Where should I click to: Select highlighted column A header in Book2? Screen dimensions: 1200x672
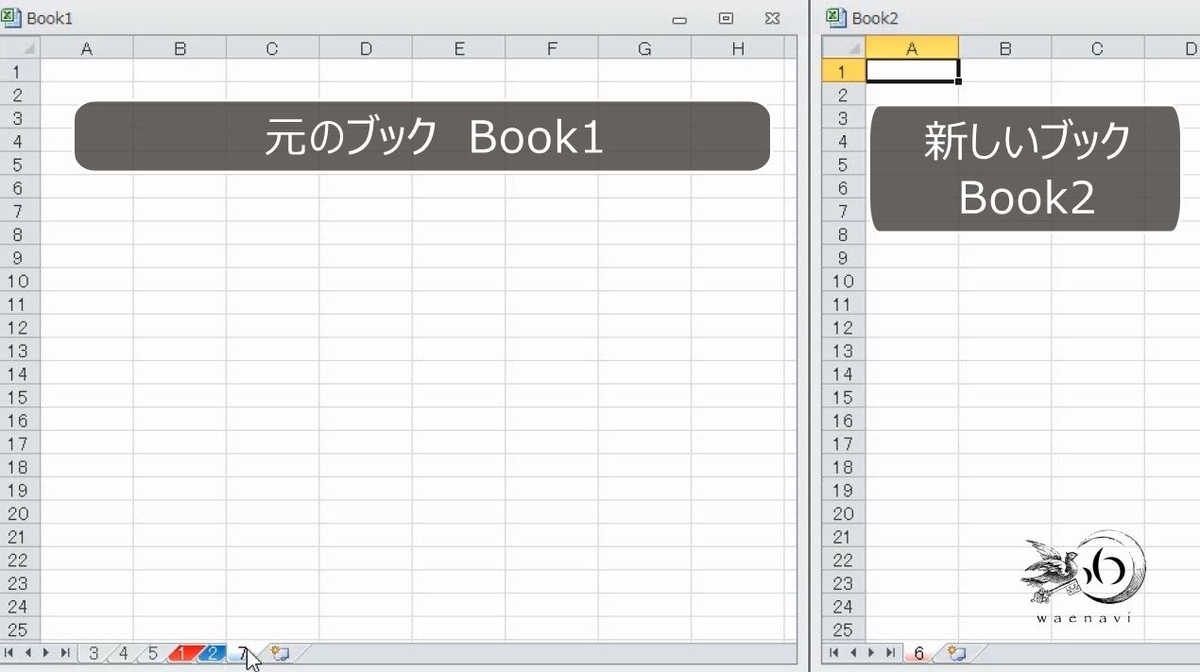pyautogui.click(x=912, y=48)
